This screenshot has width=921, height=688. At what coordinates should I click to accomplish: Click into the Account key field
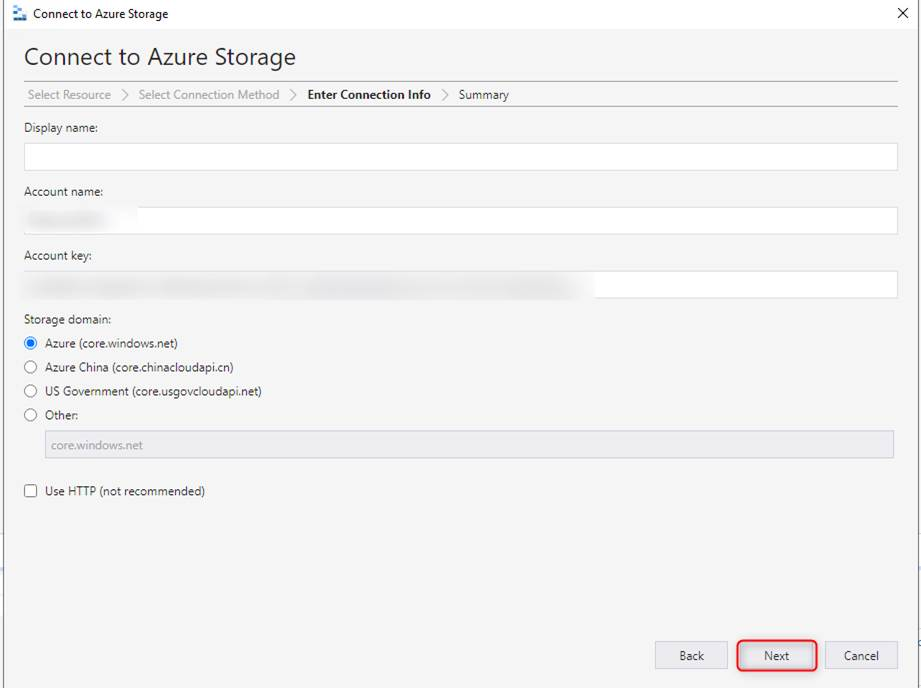[460, 285]
